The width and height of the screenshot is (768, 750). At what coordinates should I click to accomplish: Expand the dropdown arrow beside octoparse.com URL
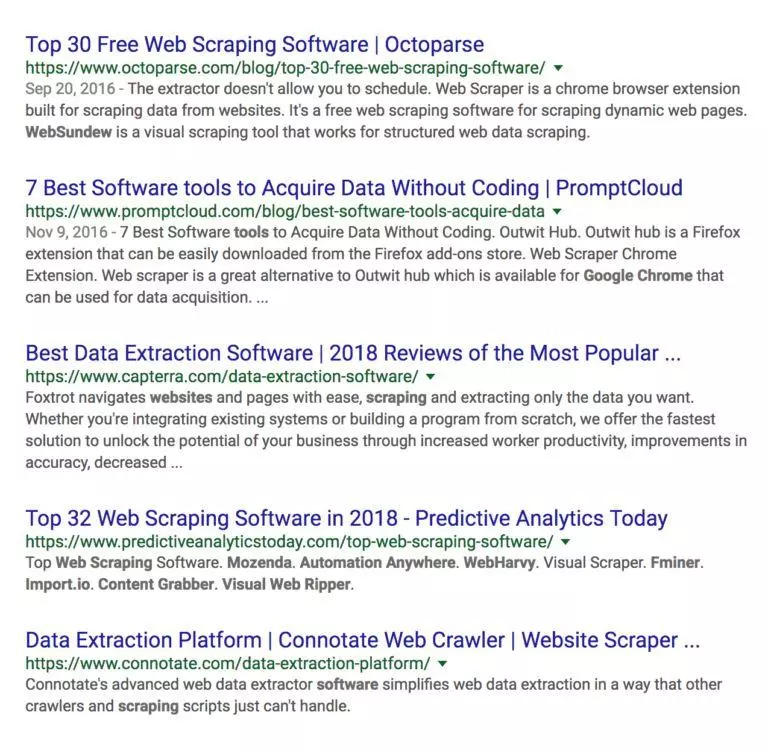coord(558,68)
